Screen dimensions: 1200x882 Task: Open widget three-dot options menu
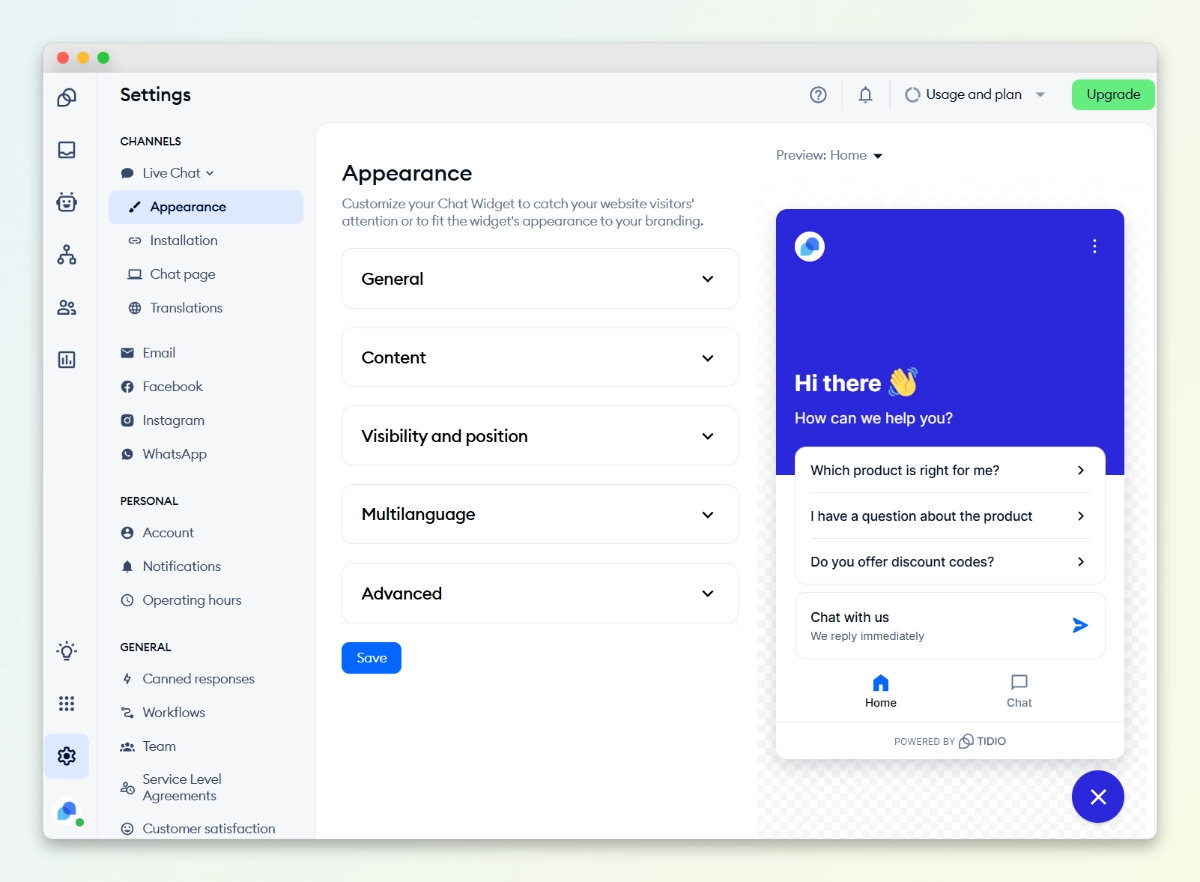point(1094,246)
